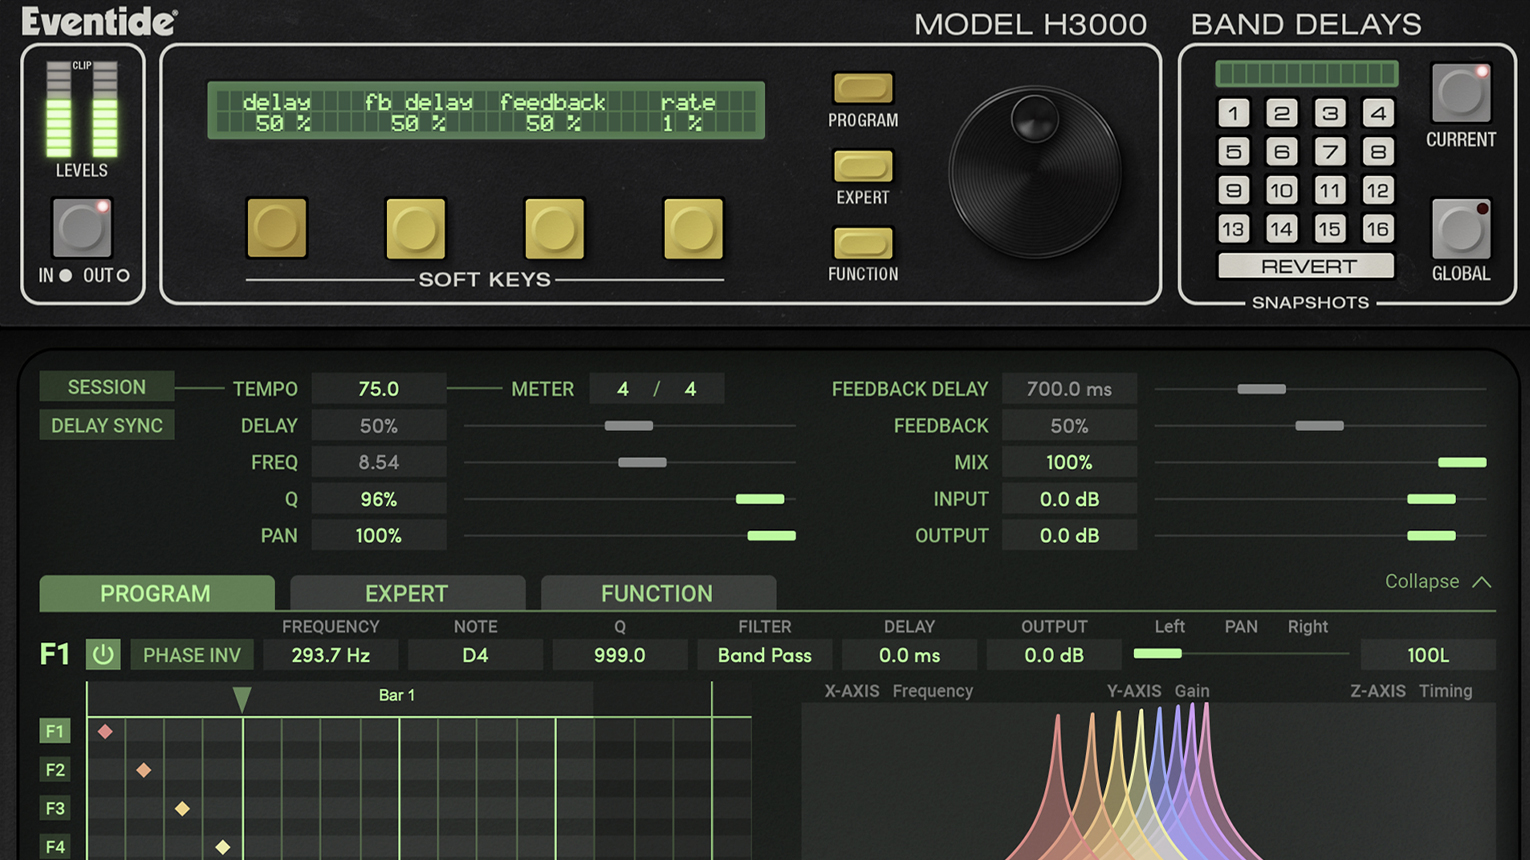Open the NOTE selector showing D4
The width and height of the screenshot is (1530, 860).
475,655
